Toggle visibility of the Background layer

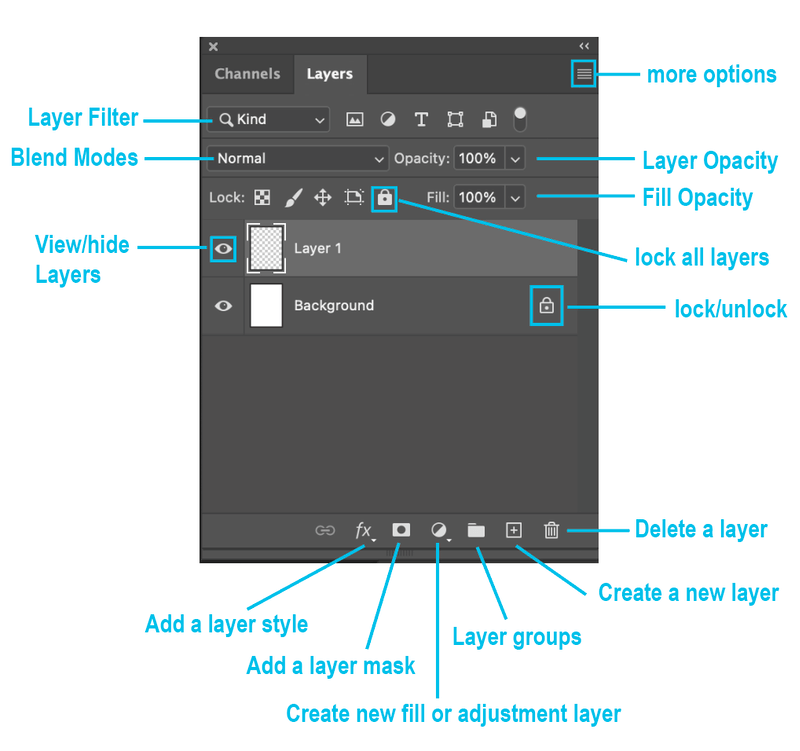click(x=222, y=305)
